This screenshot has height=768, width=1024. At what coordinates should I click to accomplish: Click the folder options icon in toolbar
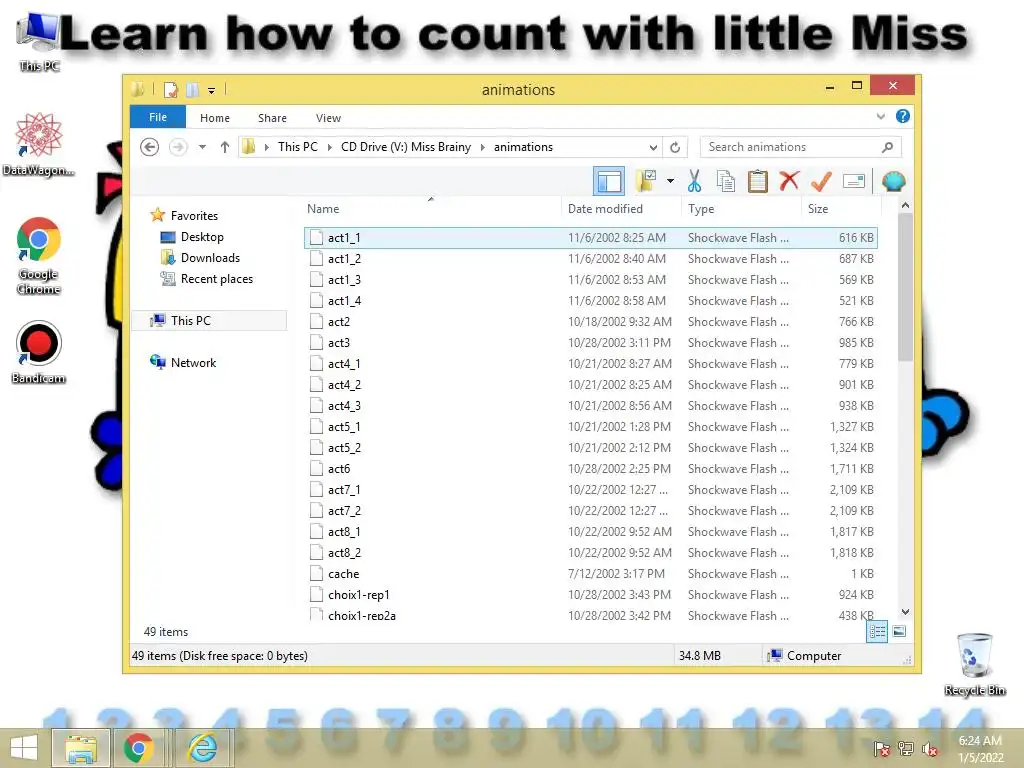click(646, 181)
